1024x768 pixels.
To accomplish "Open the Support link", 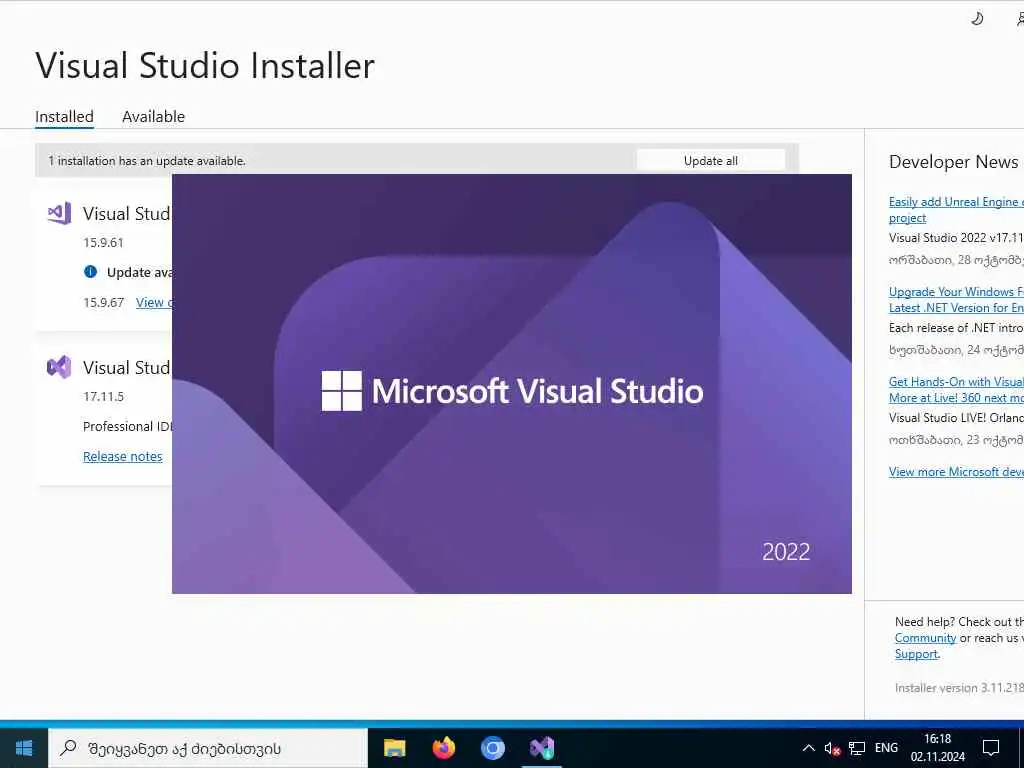I will point(916,654).
